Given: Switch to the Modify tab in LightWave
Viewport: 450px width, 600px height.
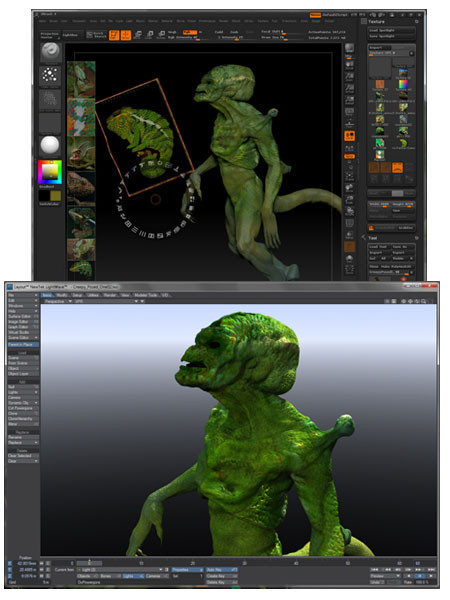Looking at the screenshot, I should [61, 295].
